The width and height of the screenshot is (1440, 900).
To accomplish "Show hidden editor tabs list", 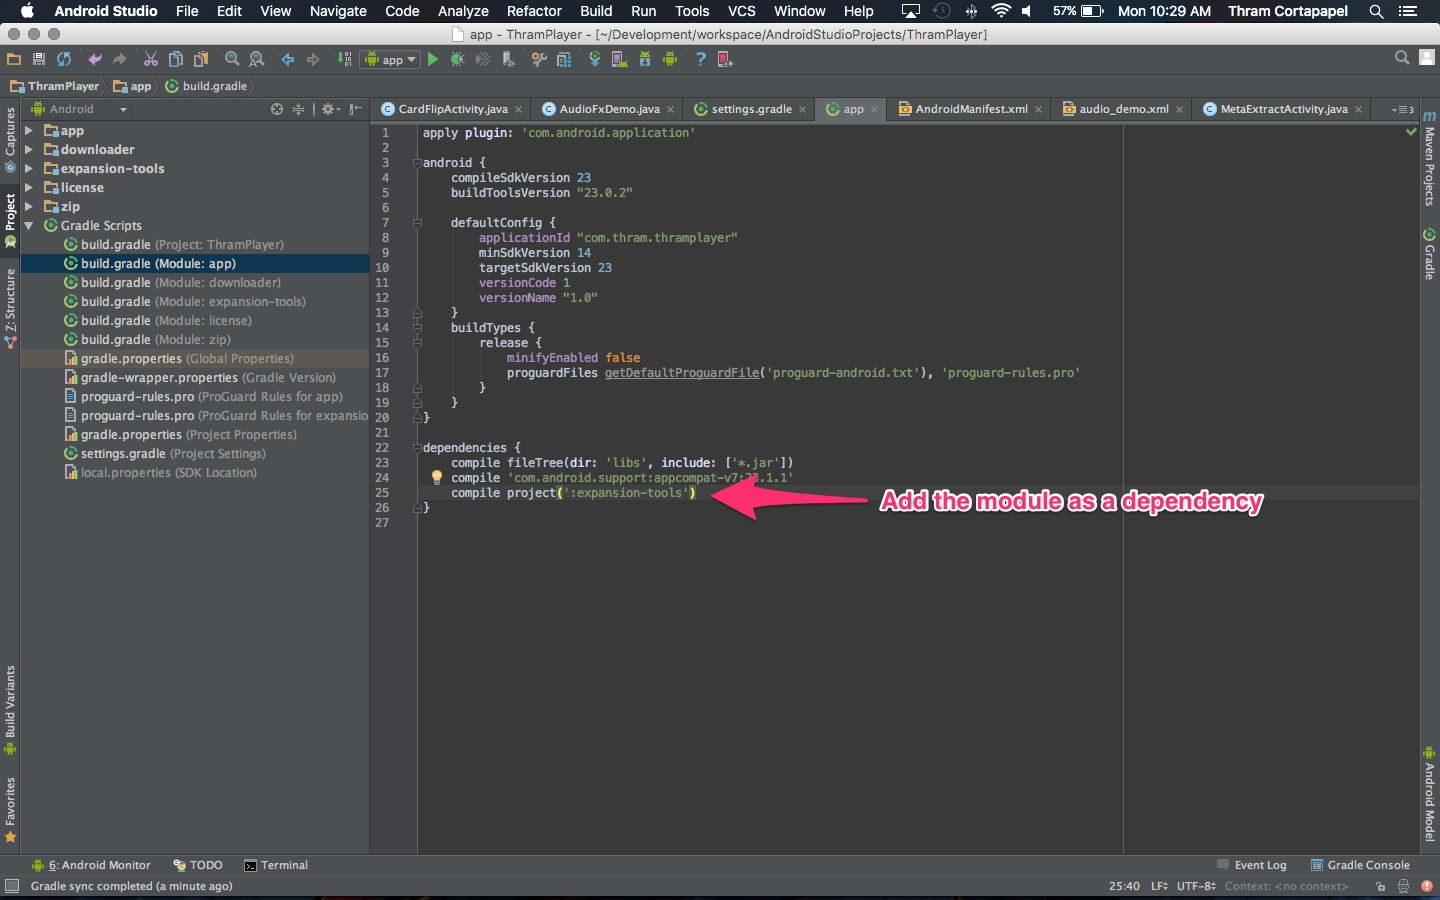I will (1402, 109).
